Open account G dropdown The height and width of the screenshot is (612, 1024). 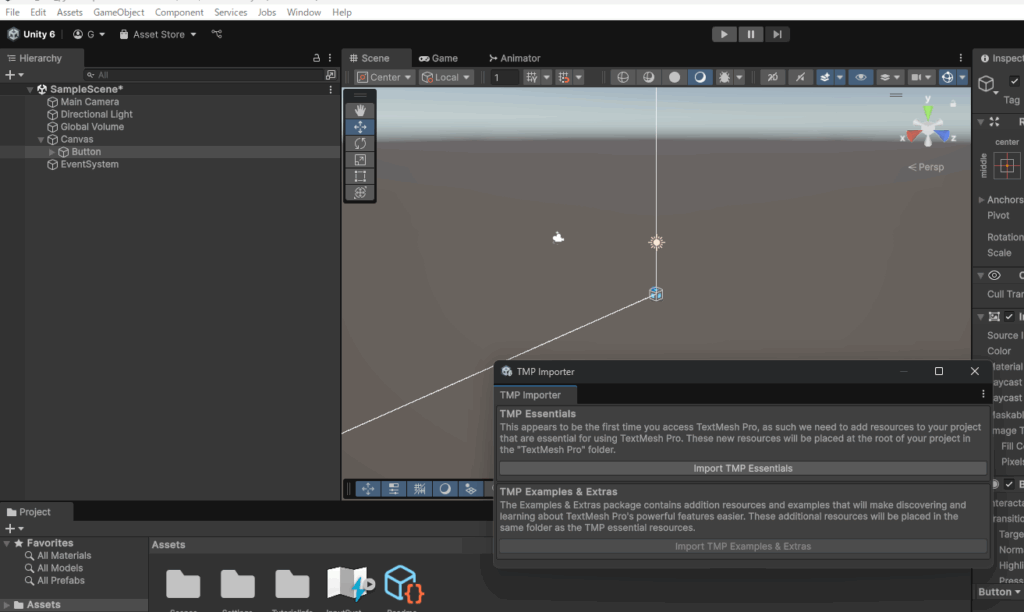coord(89,34)
